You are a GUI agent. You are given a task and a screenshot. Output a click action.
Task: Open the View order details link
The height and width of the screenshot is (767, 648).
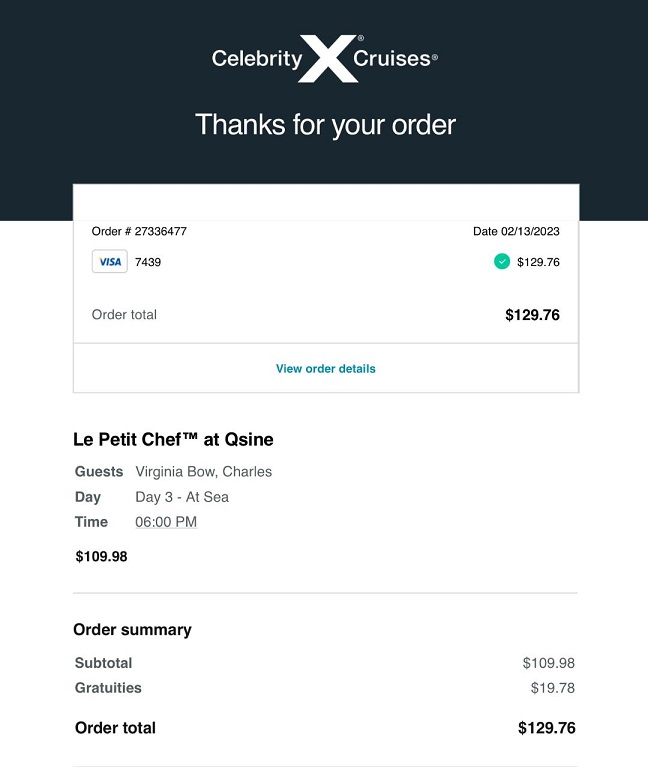click(326, 368)
